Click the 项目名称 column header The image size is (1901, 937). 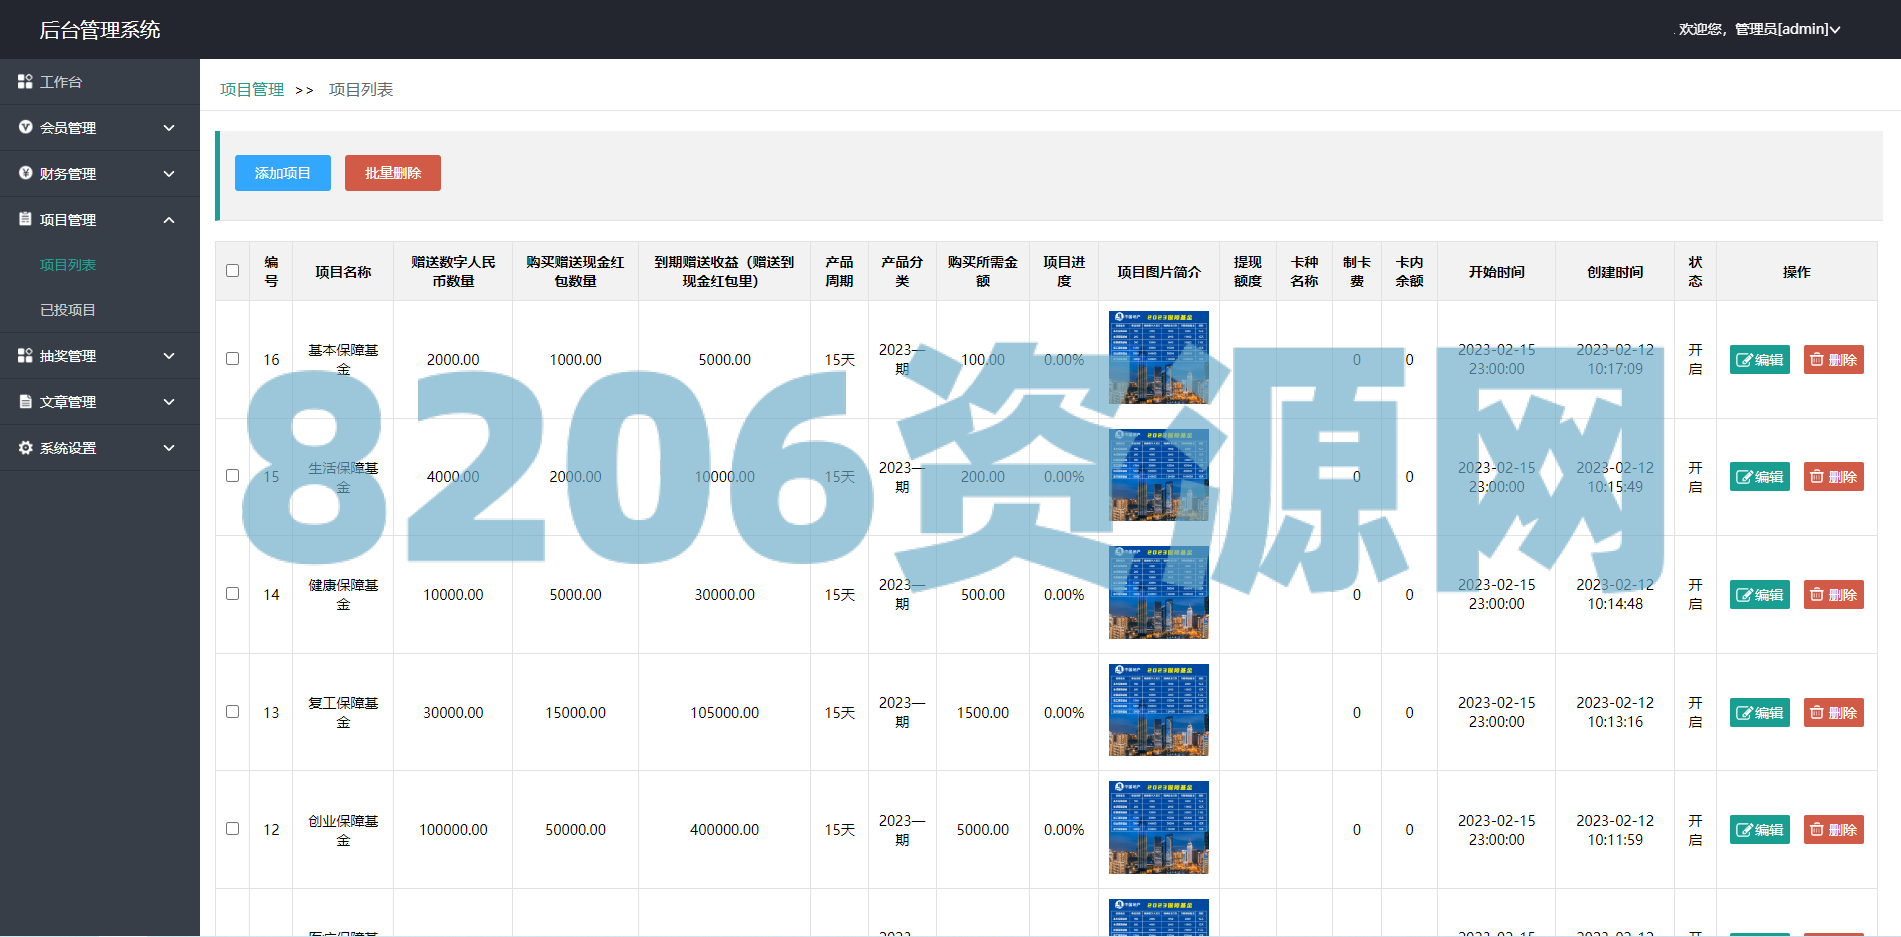(343, 272)
